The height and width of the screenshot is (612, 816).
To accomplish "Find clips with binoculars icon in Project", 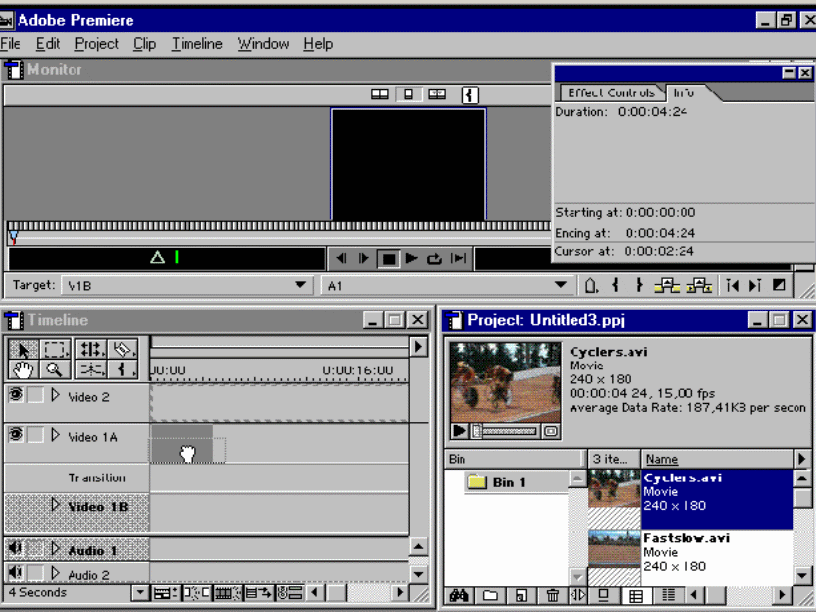I will click(x=459, y=595).
